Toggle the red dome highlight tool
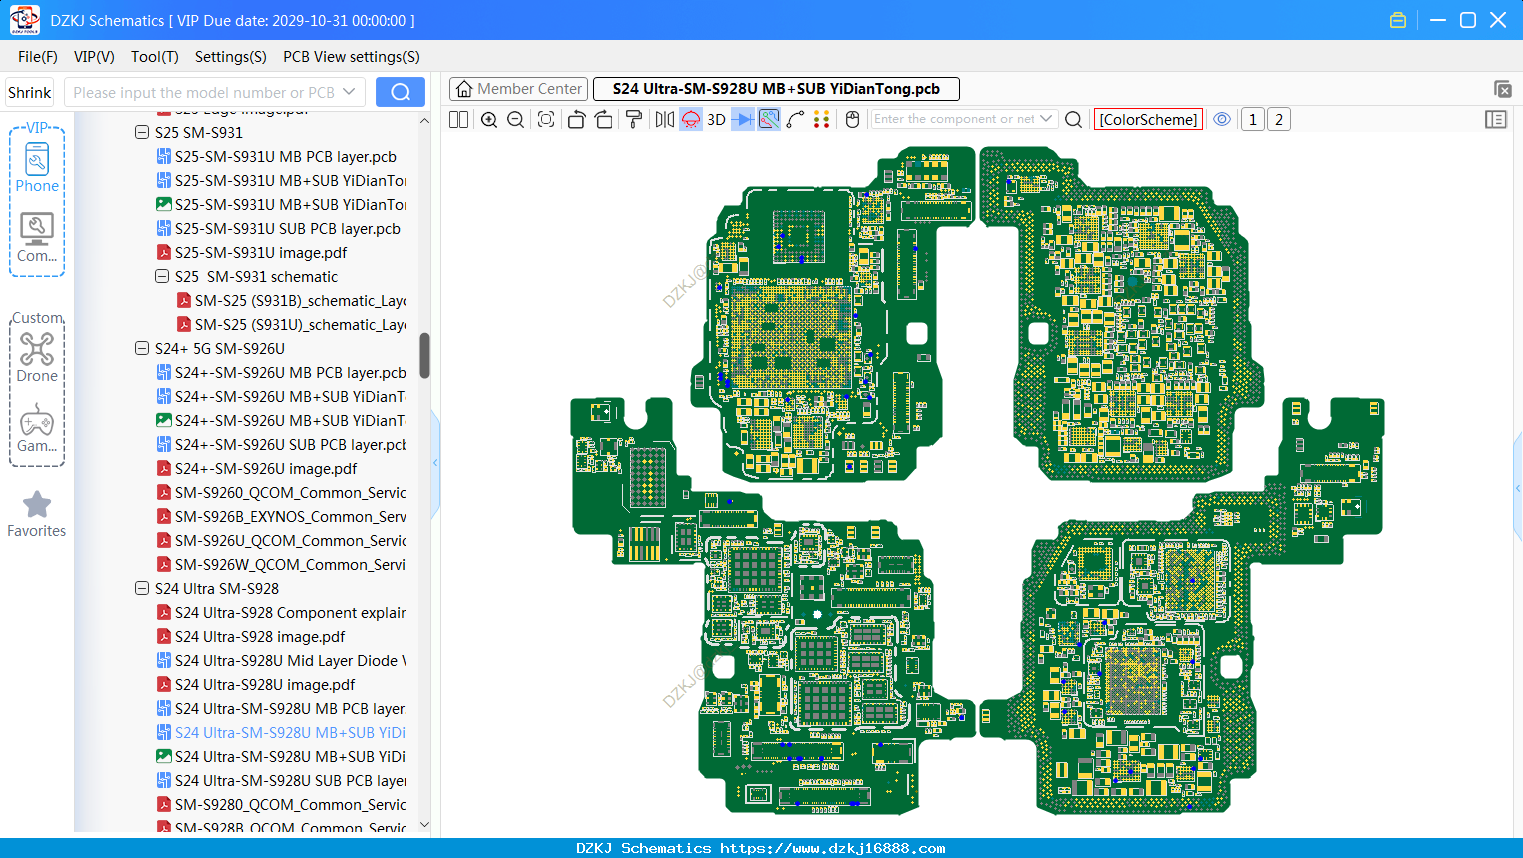The height and width of the screenshot is (858, 1523). click(x=691, y=119)
